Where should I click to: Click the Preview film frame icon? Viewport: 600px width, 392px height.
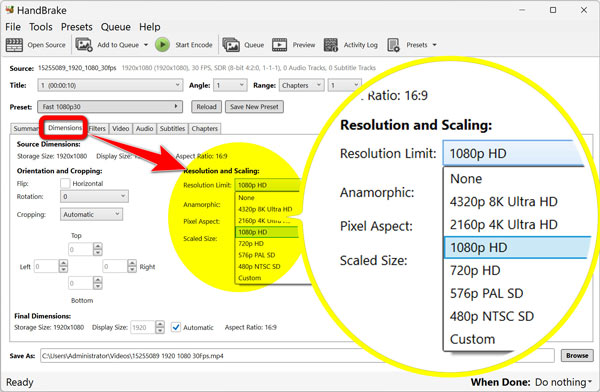click(x=279, y=45)
